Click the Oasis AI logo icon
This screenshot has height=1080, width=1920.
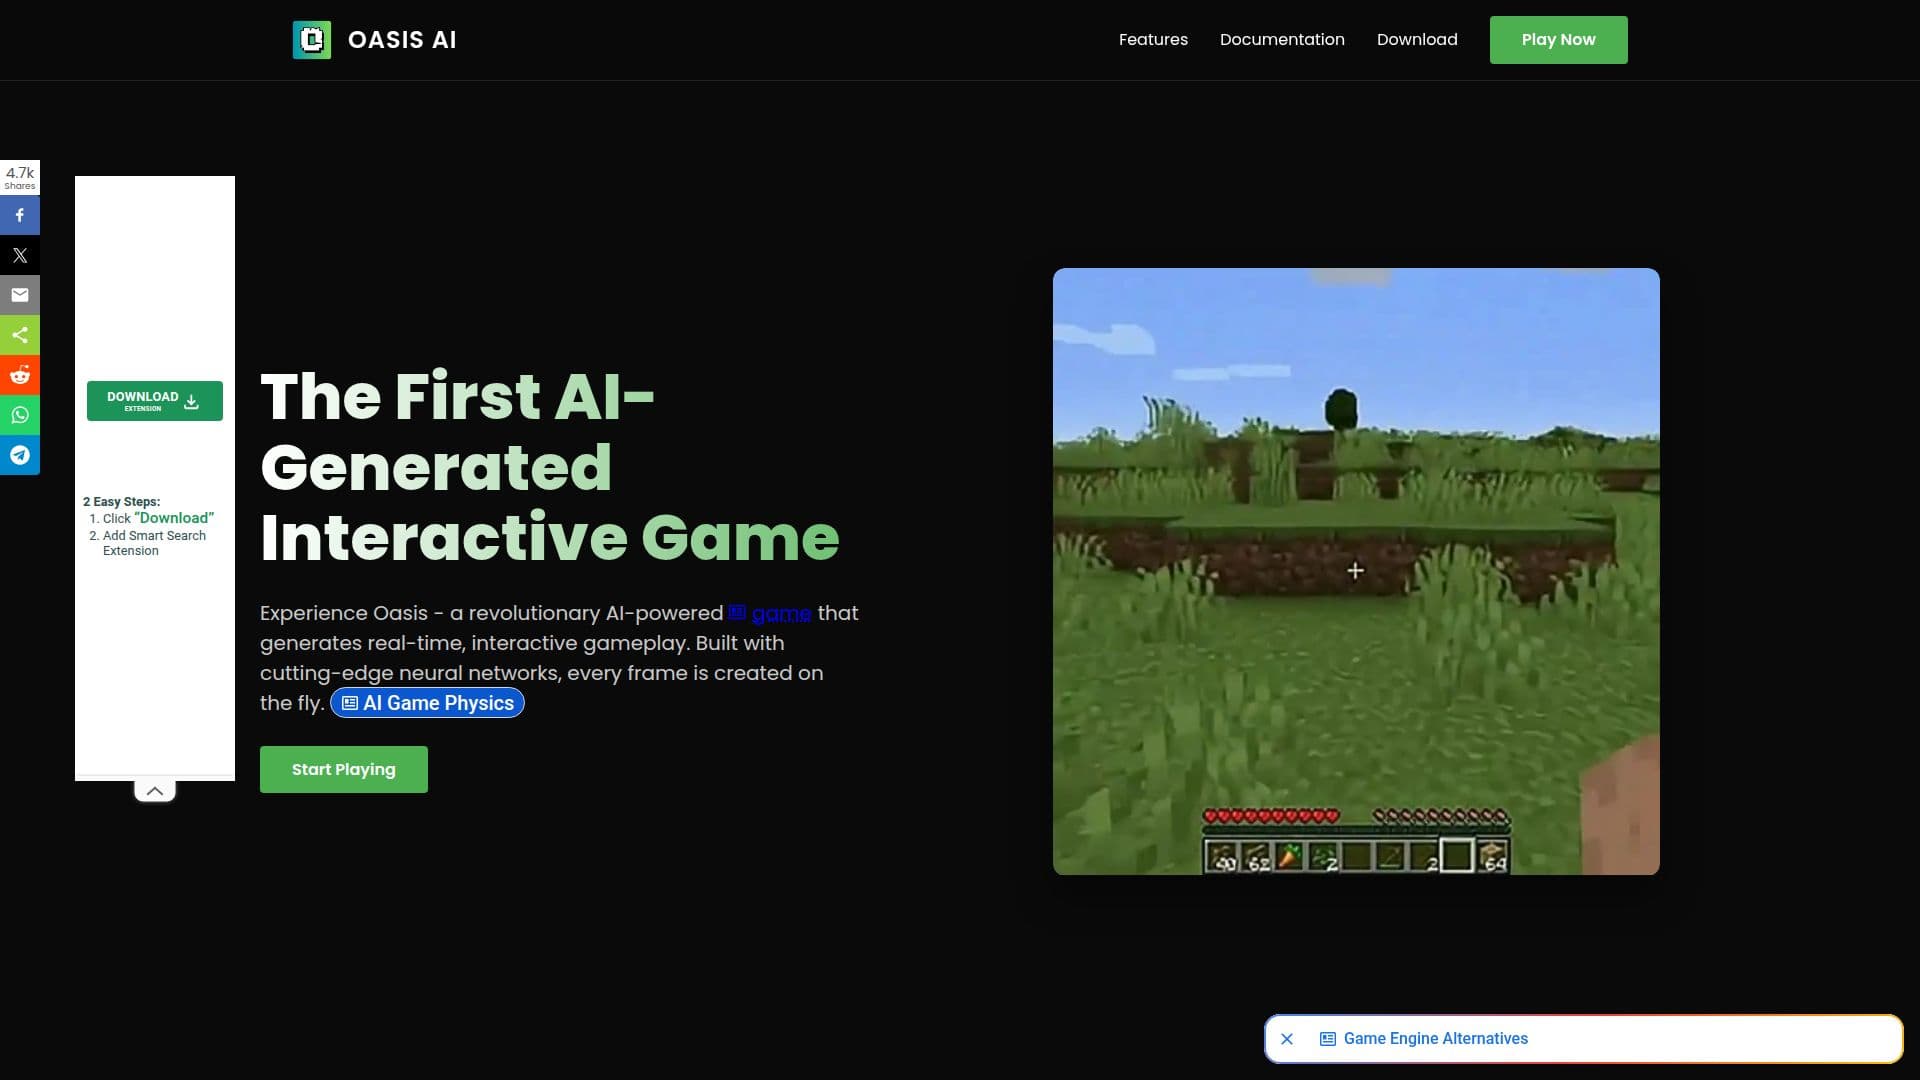[x=311, y=40]
